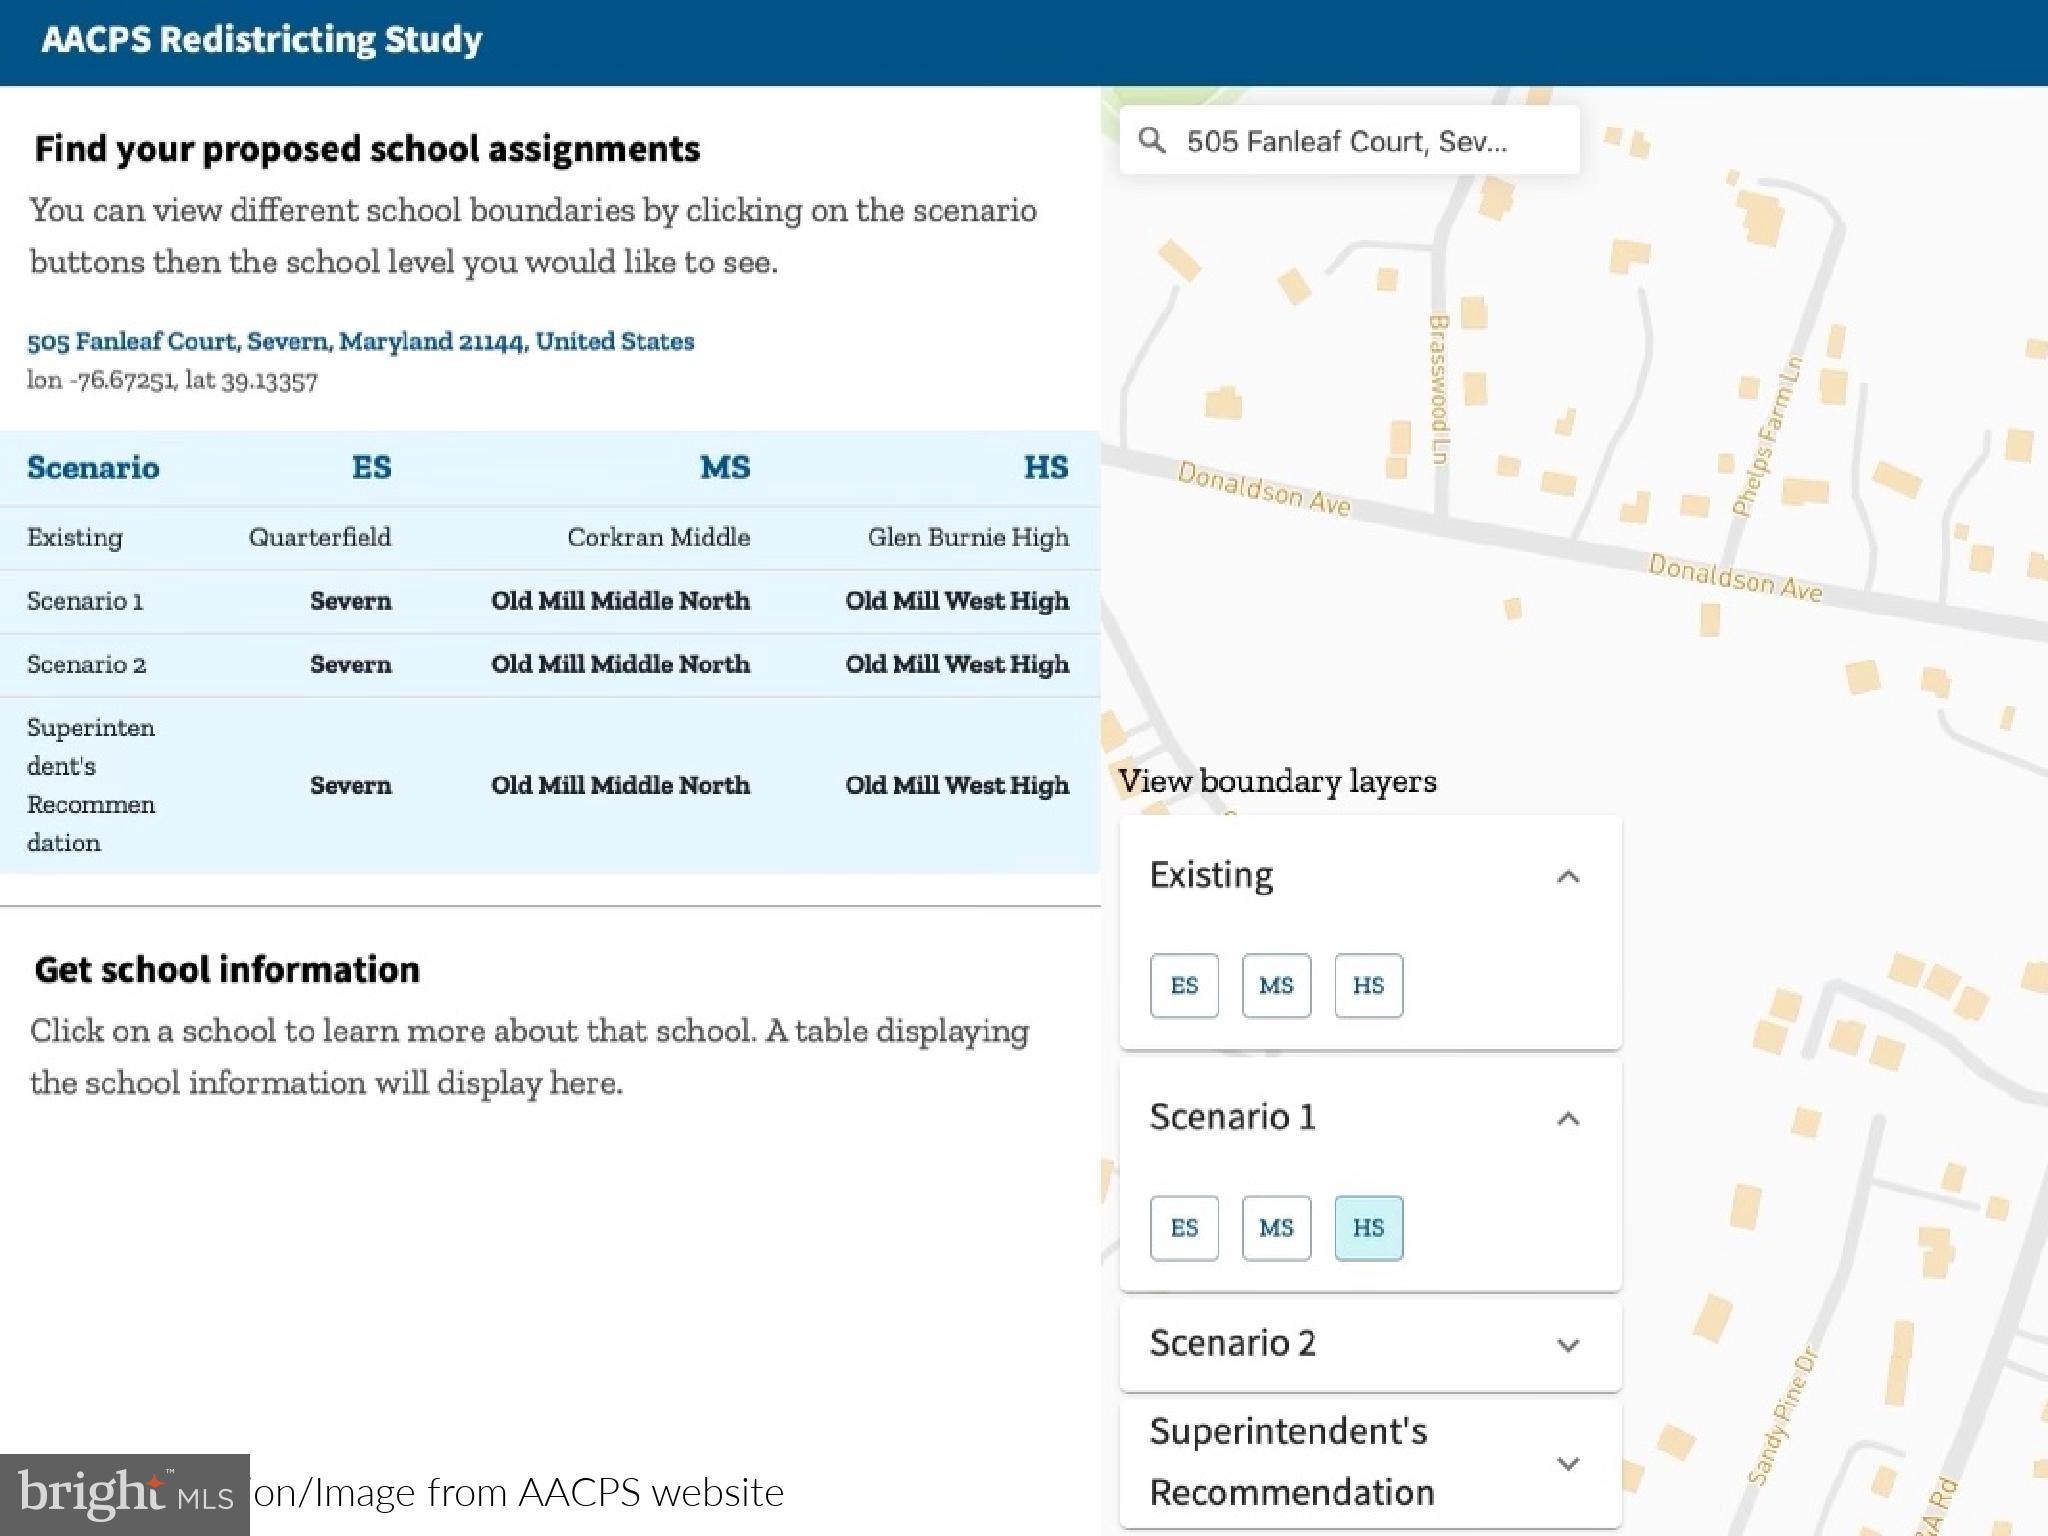Collapse the Scenario 1 panel chevron
Image resolution: width=2048 pixels, height=1536 pixels.
[x=1568, y=1119]
